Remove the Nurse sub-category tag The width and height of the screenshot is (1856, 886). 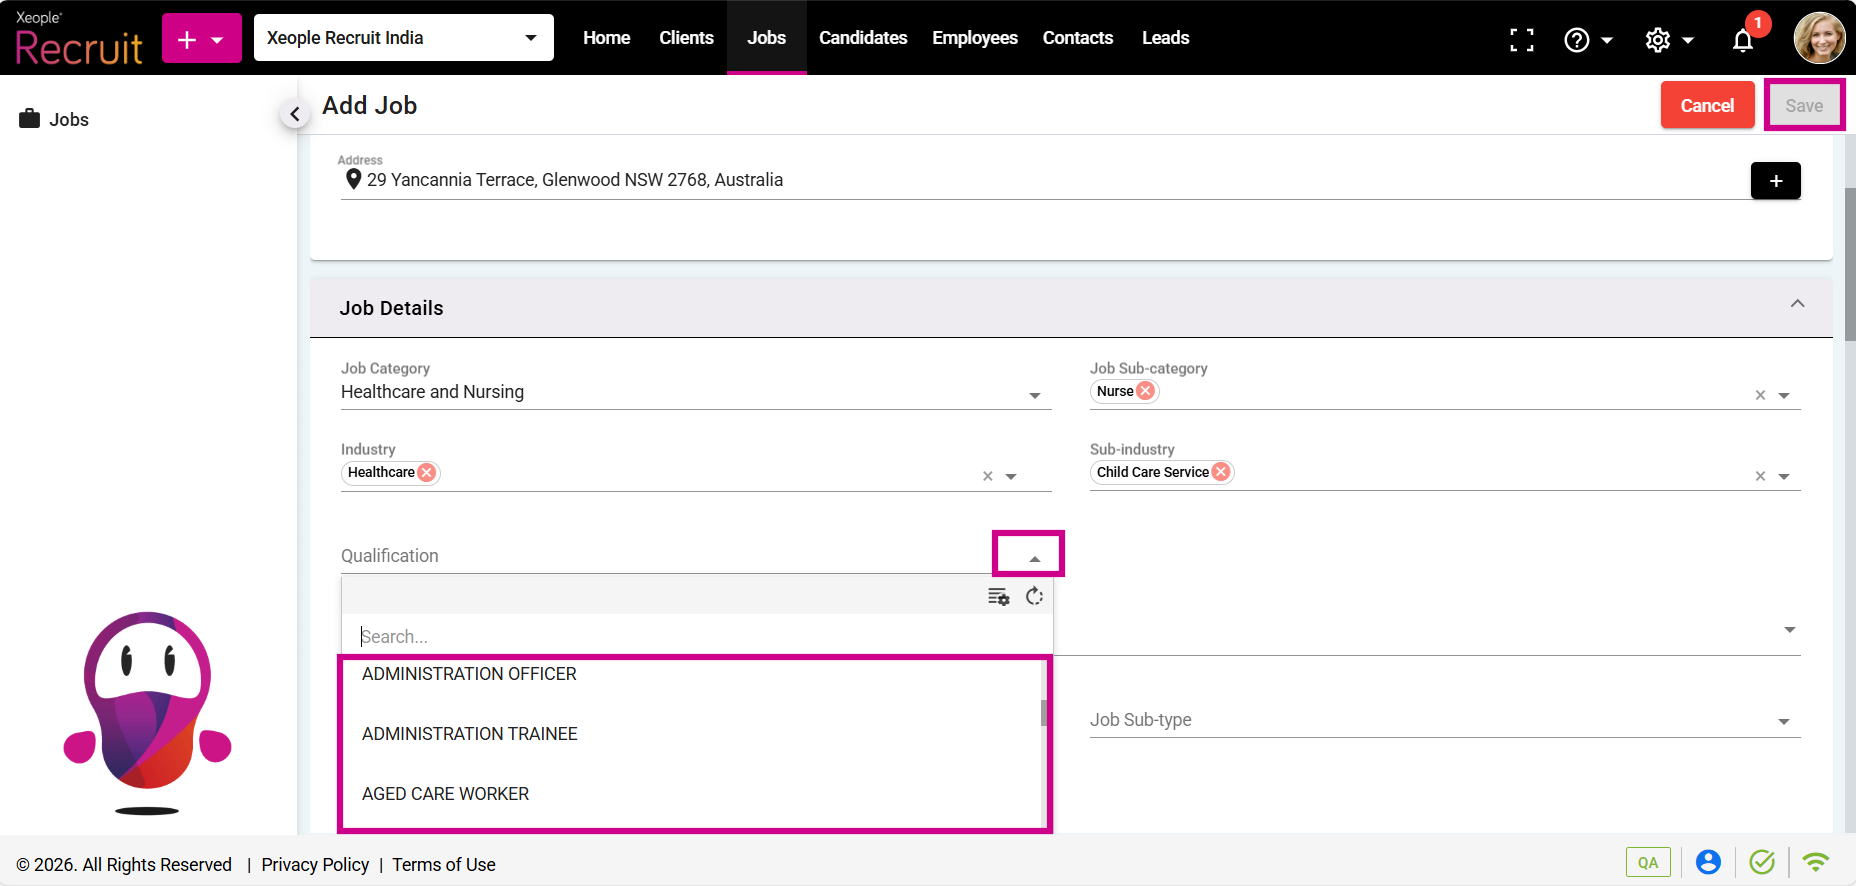click(1146, 391)
